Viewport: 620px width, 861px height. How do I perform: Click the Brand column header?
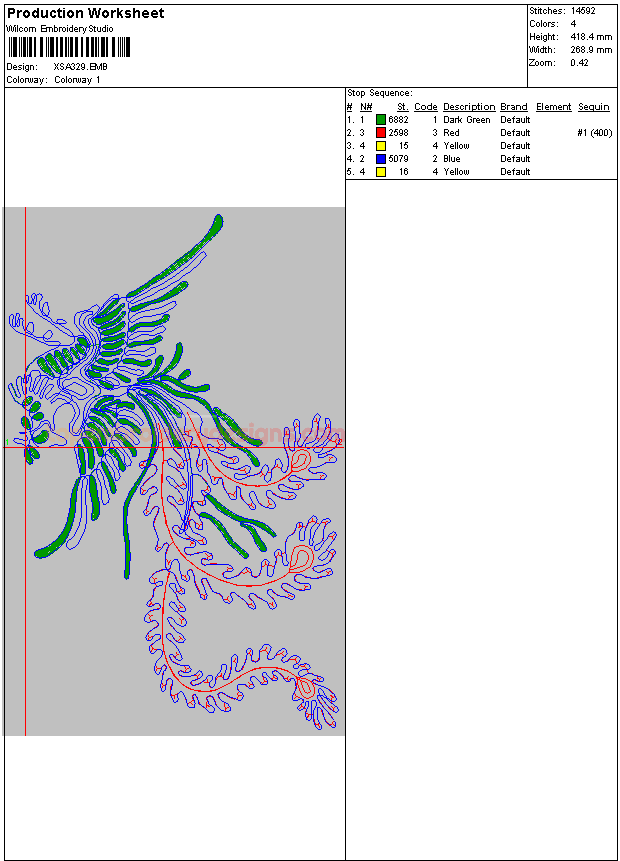514,107
